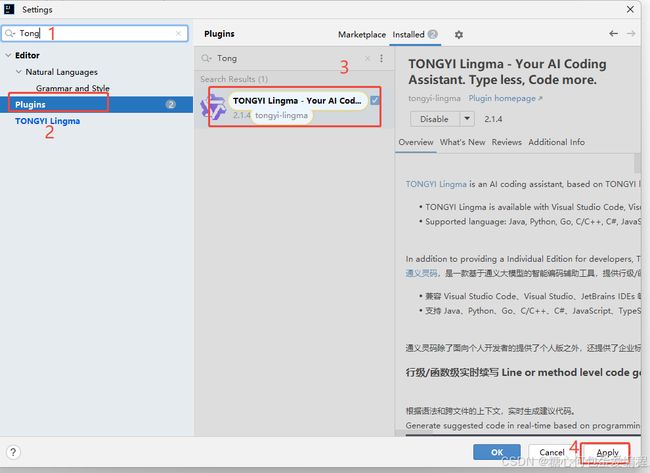This screenshot has height=473, width=650.
Task: Select TONGYI Lingma settings page
Action: [x=48, y=121]
